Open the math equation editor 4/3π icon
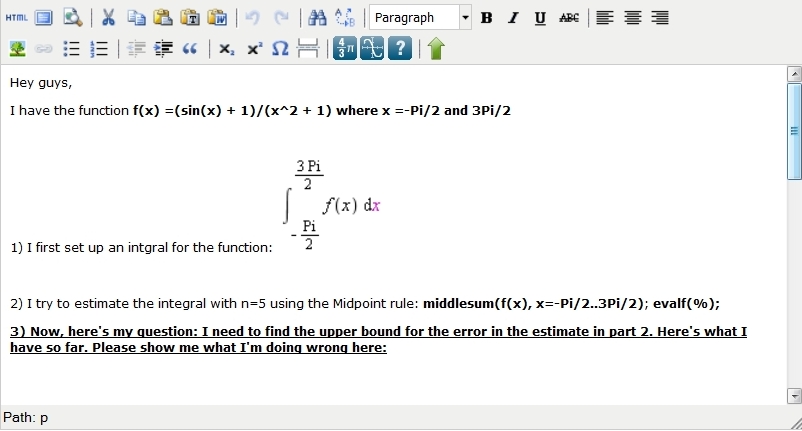The height and width of the screenshot is (431, 802). 344,48
